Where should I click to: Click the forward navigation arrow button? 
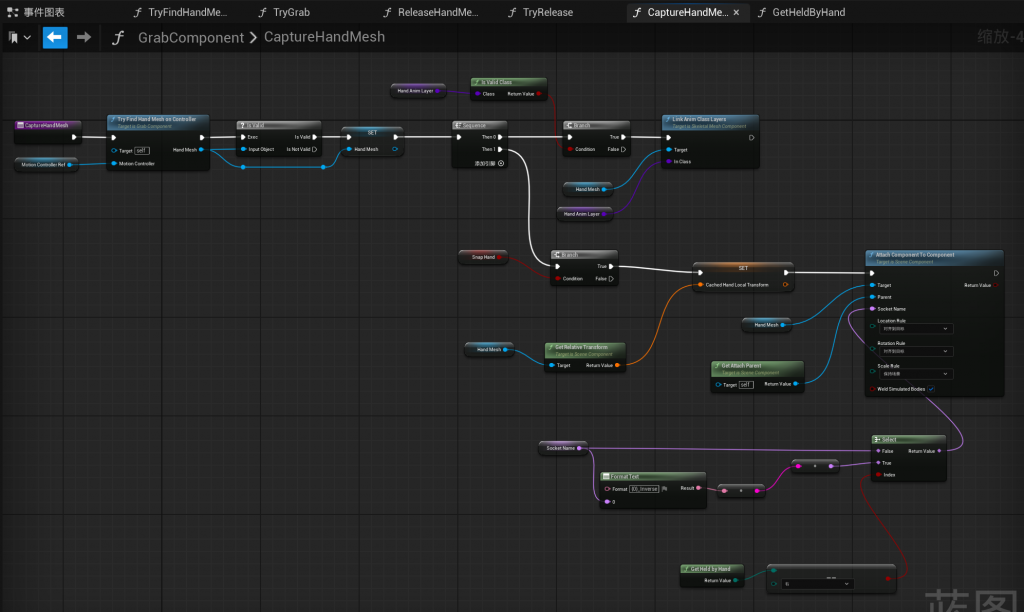click(84, 37)
